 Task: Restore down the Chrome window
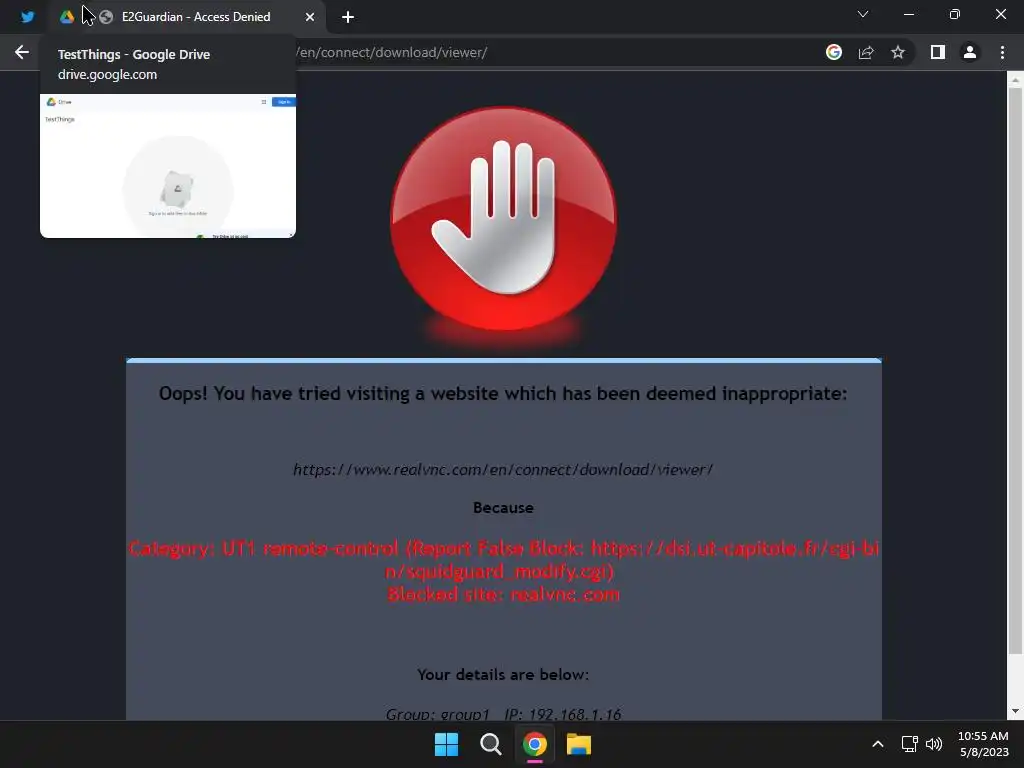(x=955, y=14)
